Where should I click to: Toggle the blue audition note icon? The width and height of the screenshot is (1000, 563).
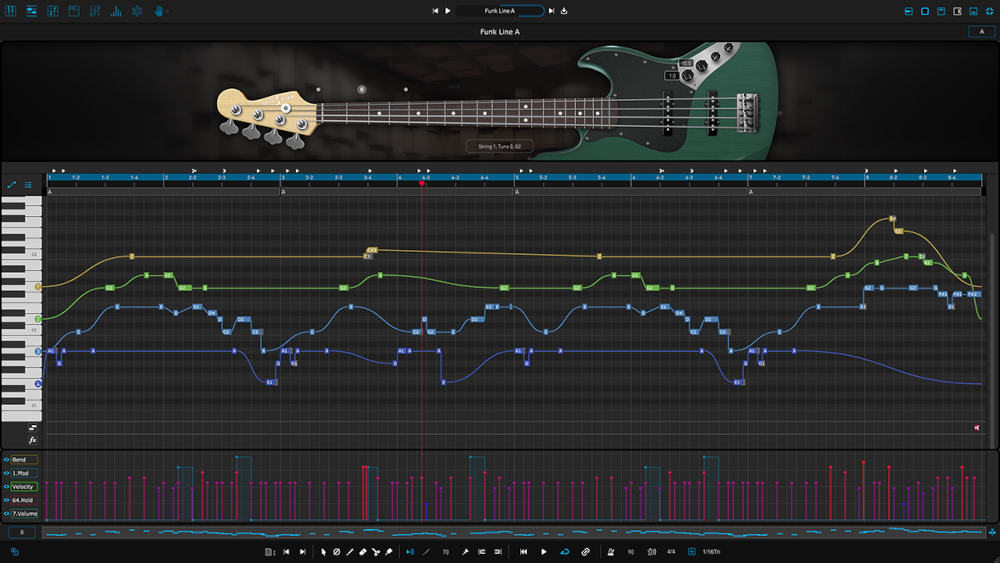tap(410, 552)
